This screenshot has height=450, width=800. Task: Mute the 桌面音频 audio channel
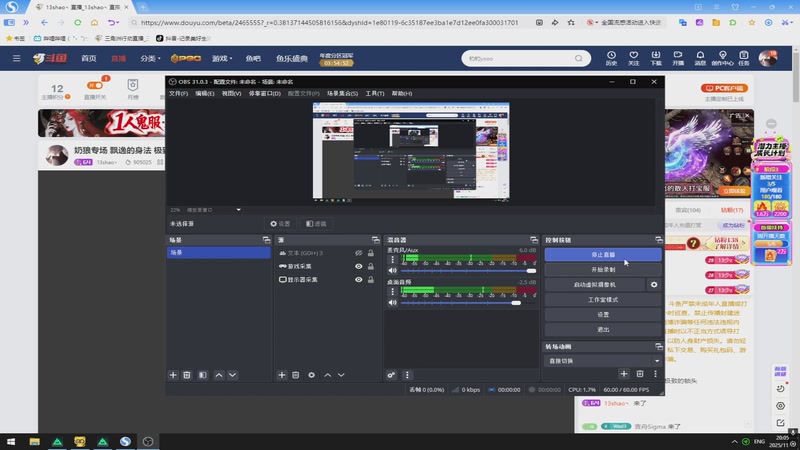[x=392, y=303]
